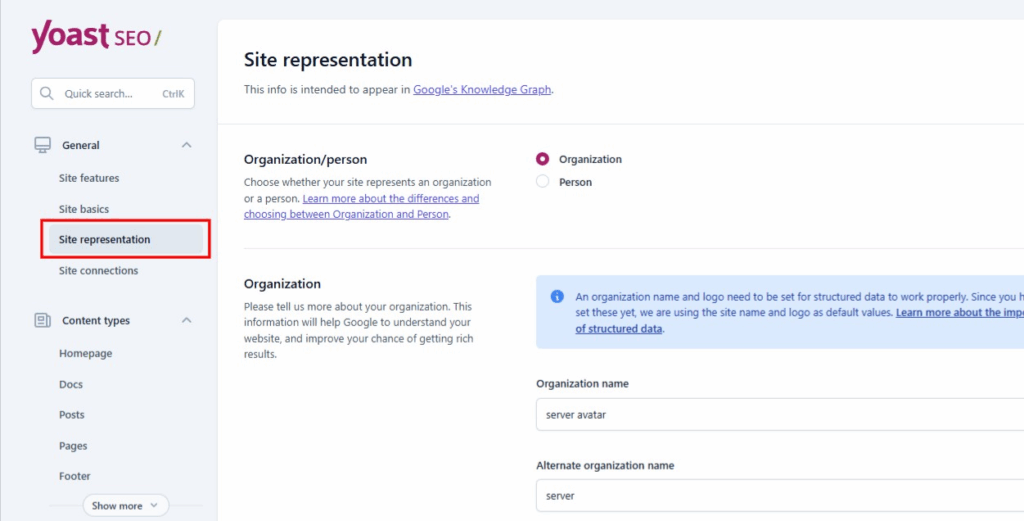The width and height of the screenshot is (1024, 521).
Task: Click the General monitor icon
Action: [42, 145]
